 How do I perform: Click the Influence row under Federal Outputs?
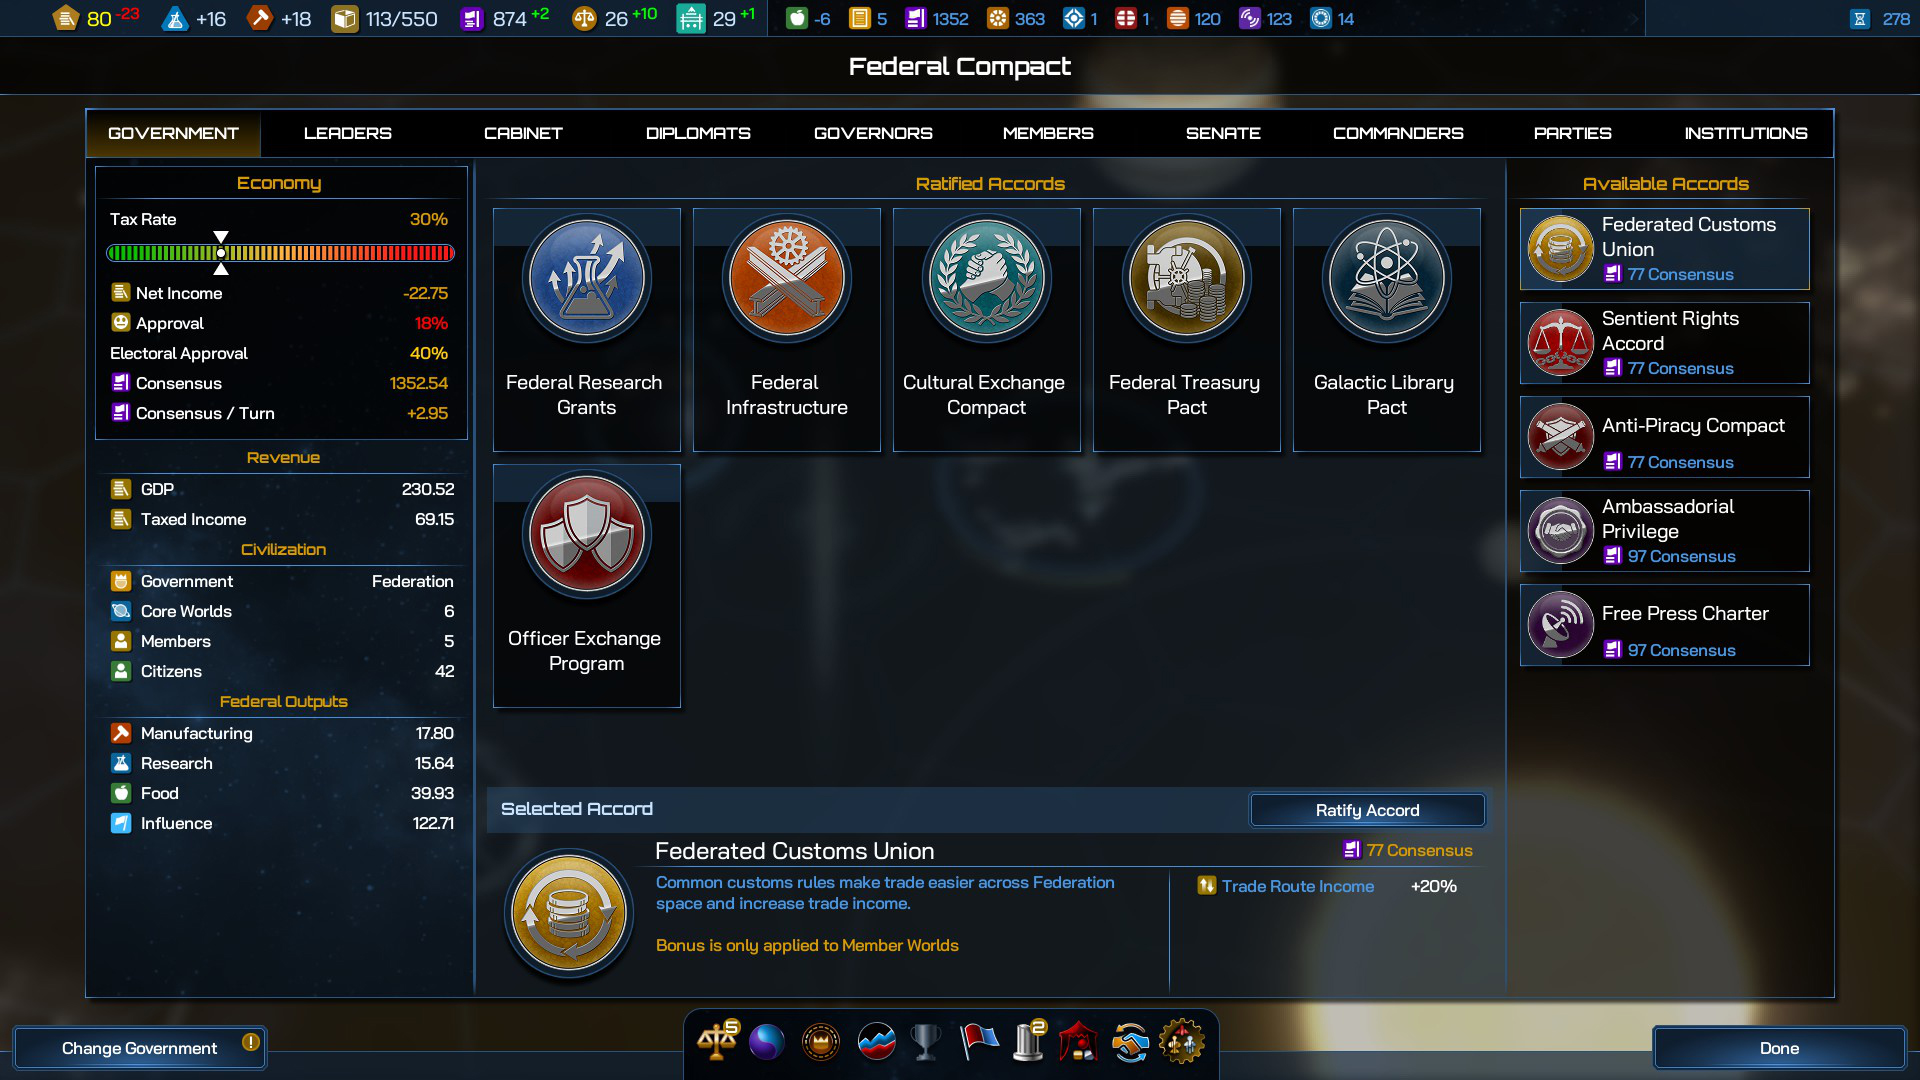[283, 823]
